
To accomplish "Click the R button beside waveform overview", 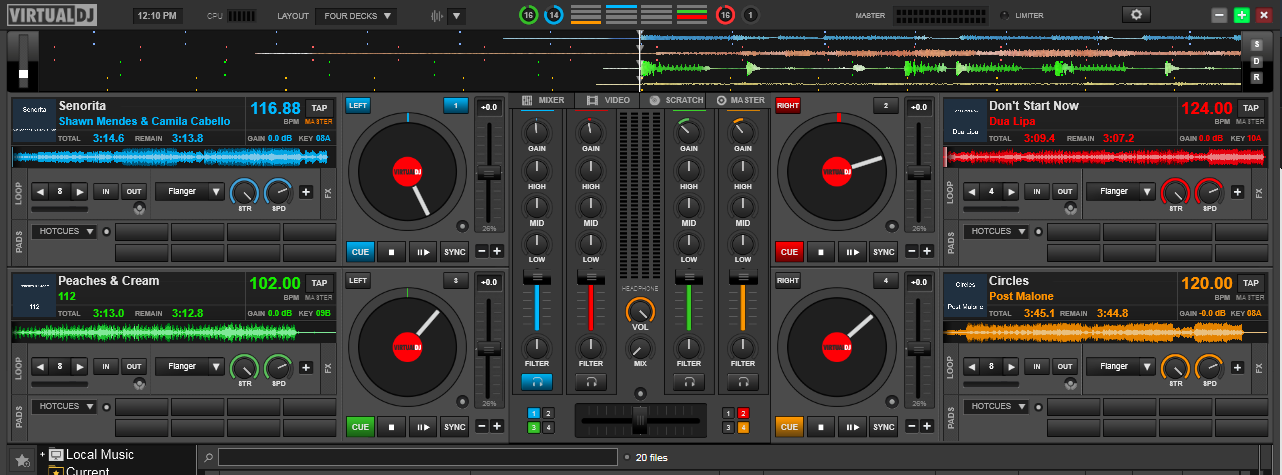I will click(1256, 77).
